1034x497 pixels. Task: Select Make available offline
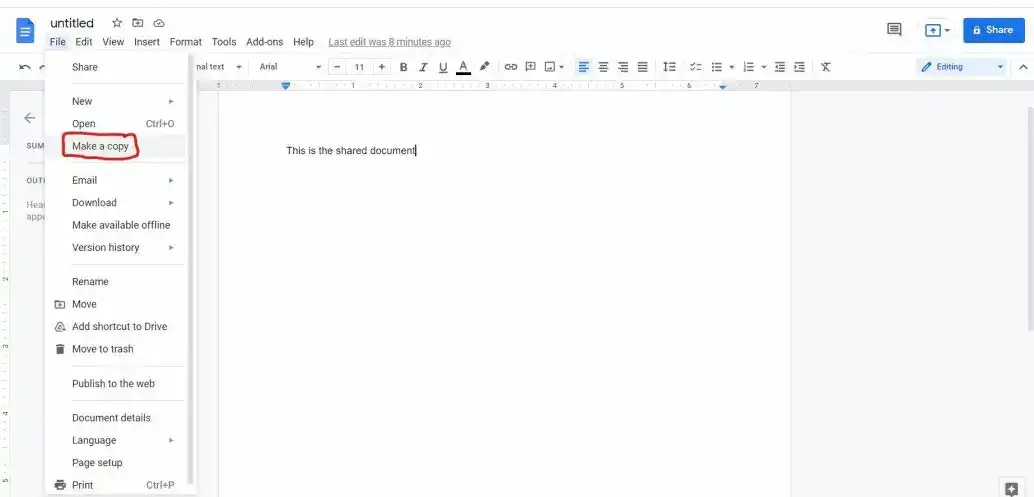tap(115, 225)
